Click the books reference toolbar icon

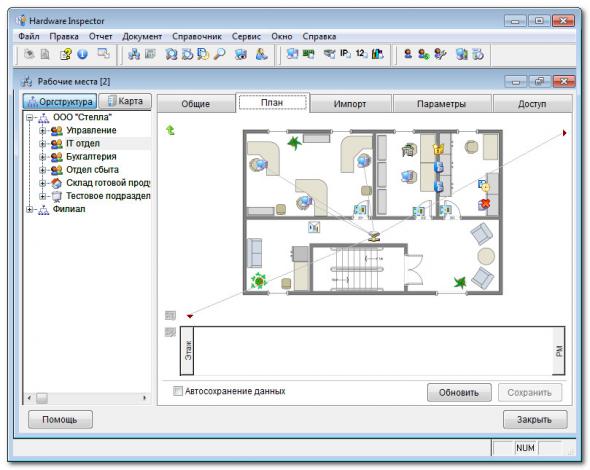(377, 54)
